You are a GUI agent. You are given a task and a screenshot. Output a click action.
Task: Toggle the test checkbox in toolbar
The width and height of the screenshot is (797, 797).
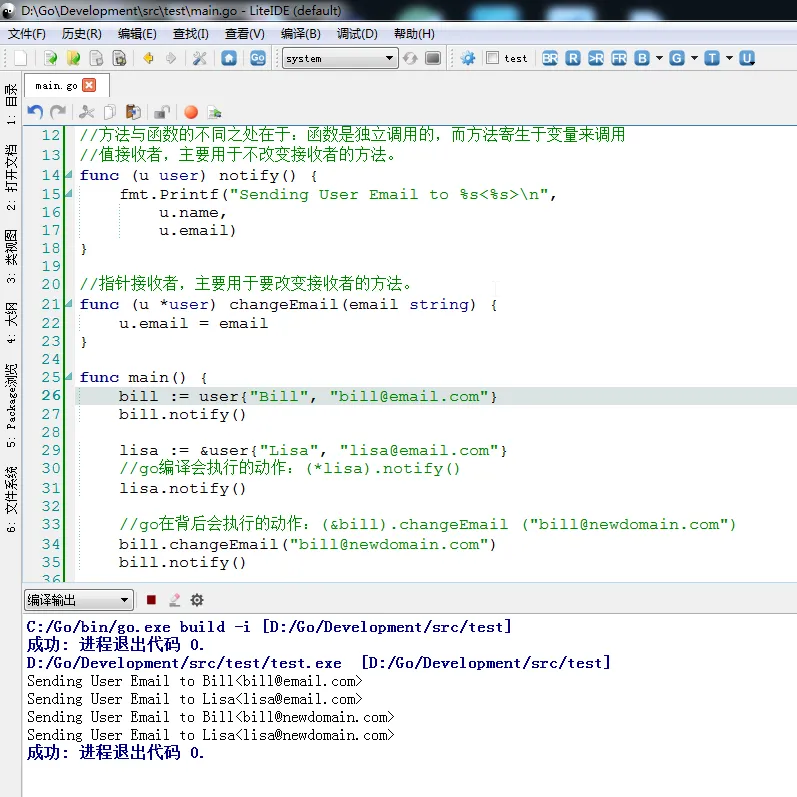pyautogui.click(x=492, y=58)
